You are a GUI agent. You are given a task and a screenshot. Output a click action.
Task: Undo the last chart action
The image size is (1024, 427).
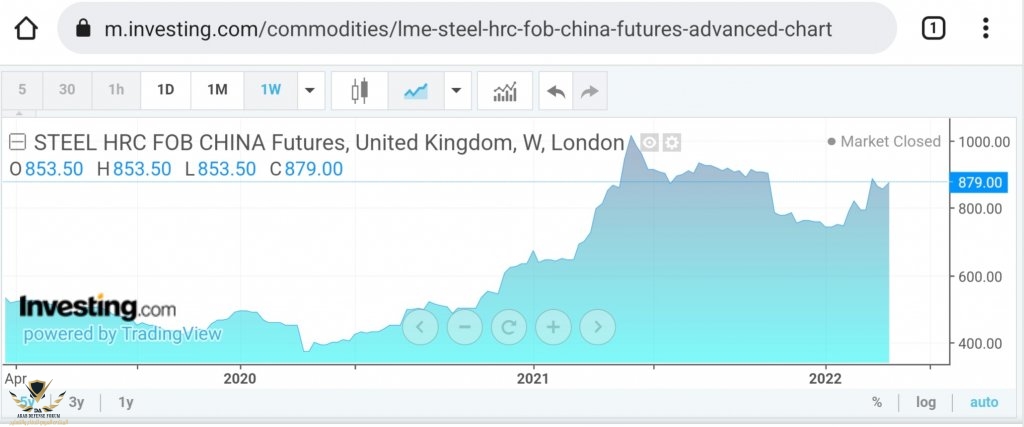coord(556,91)
